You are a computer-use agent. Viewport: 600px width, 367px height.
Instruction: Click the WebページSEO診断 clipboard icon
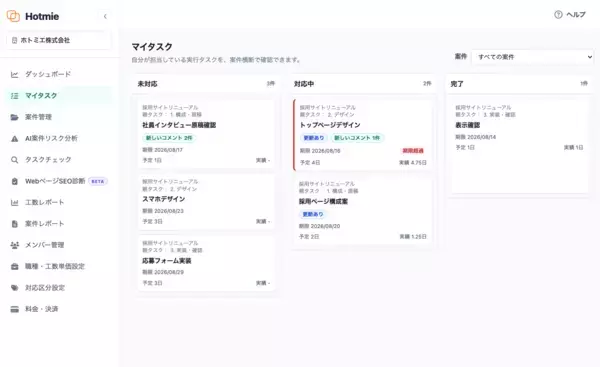[15, 181]
